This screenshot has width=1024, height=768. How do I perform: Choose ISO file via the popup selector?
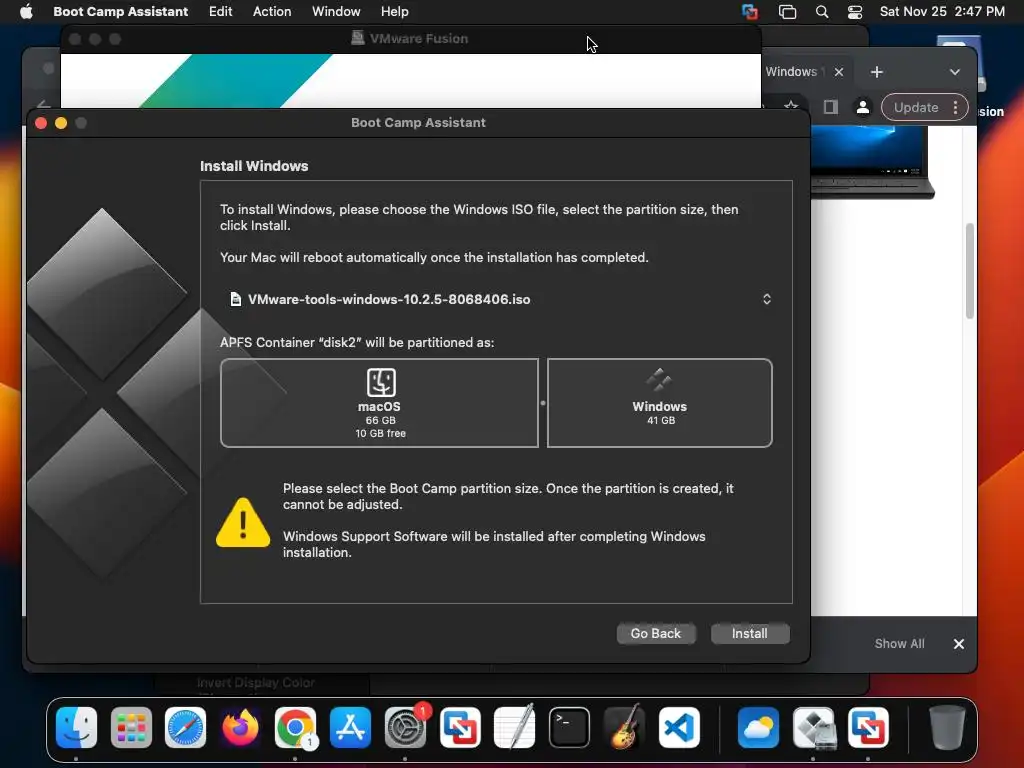tap(767, 299)
